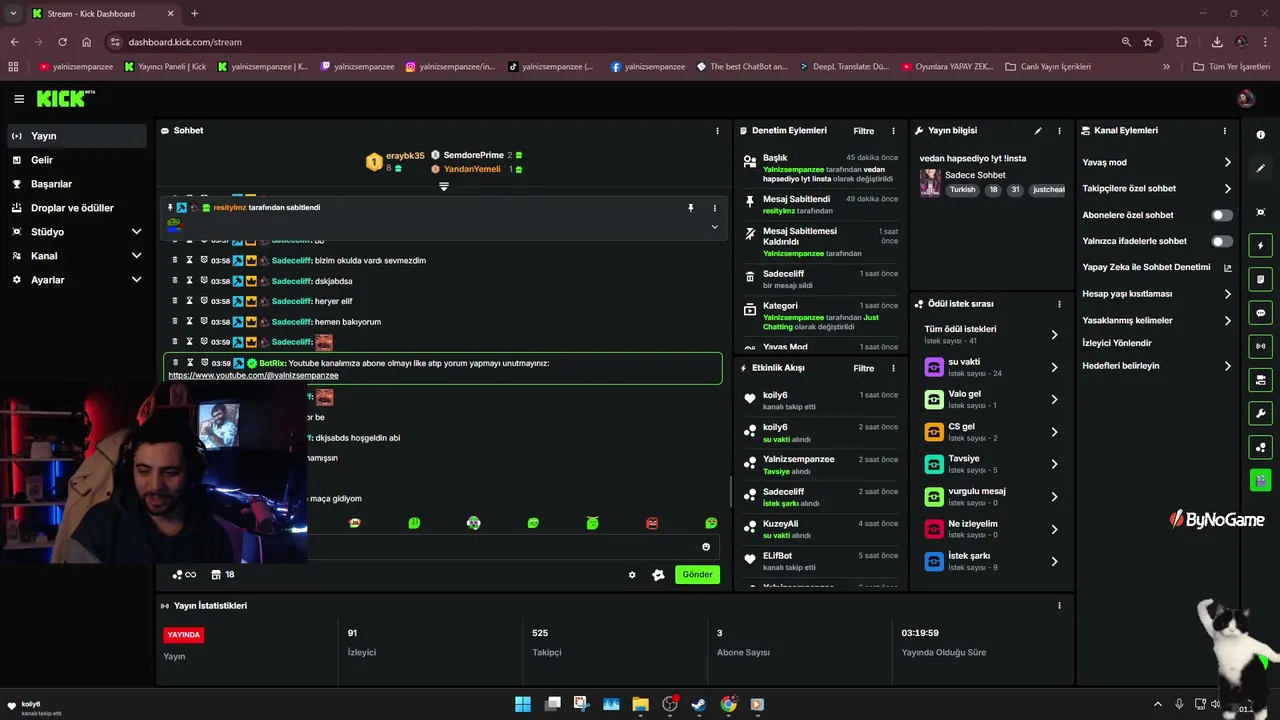Image resolution: width=1280 pixels, height=720 pixels.
Task: Filter the Denetim Eylemleri list
Action: (x=863, y=131)
